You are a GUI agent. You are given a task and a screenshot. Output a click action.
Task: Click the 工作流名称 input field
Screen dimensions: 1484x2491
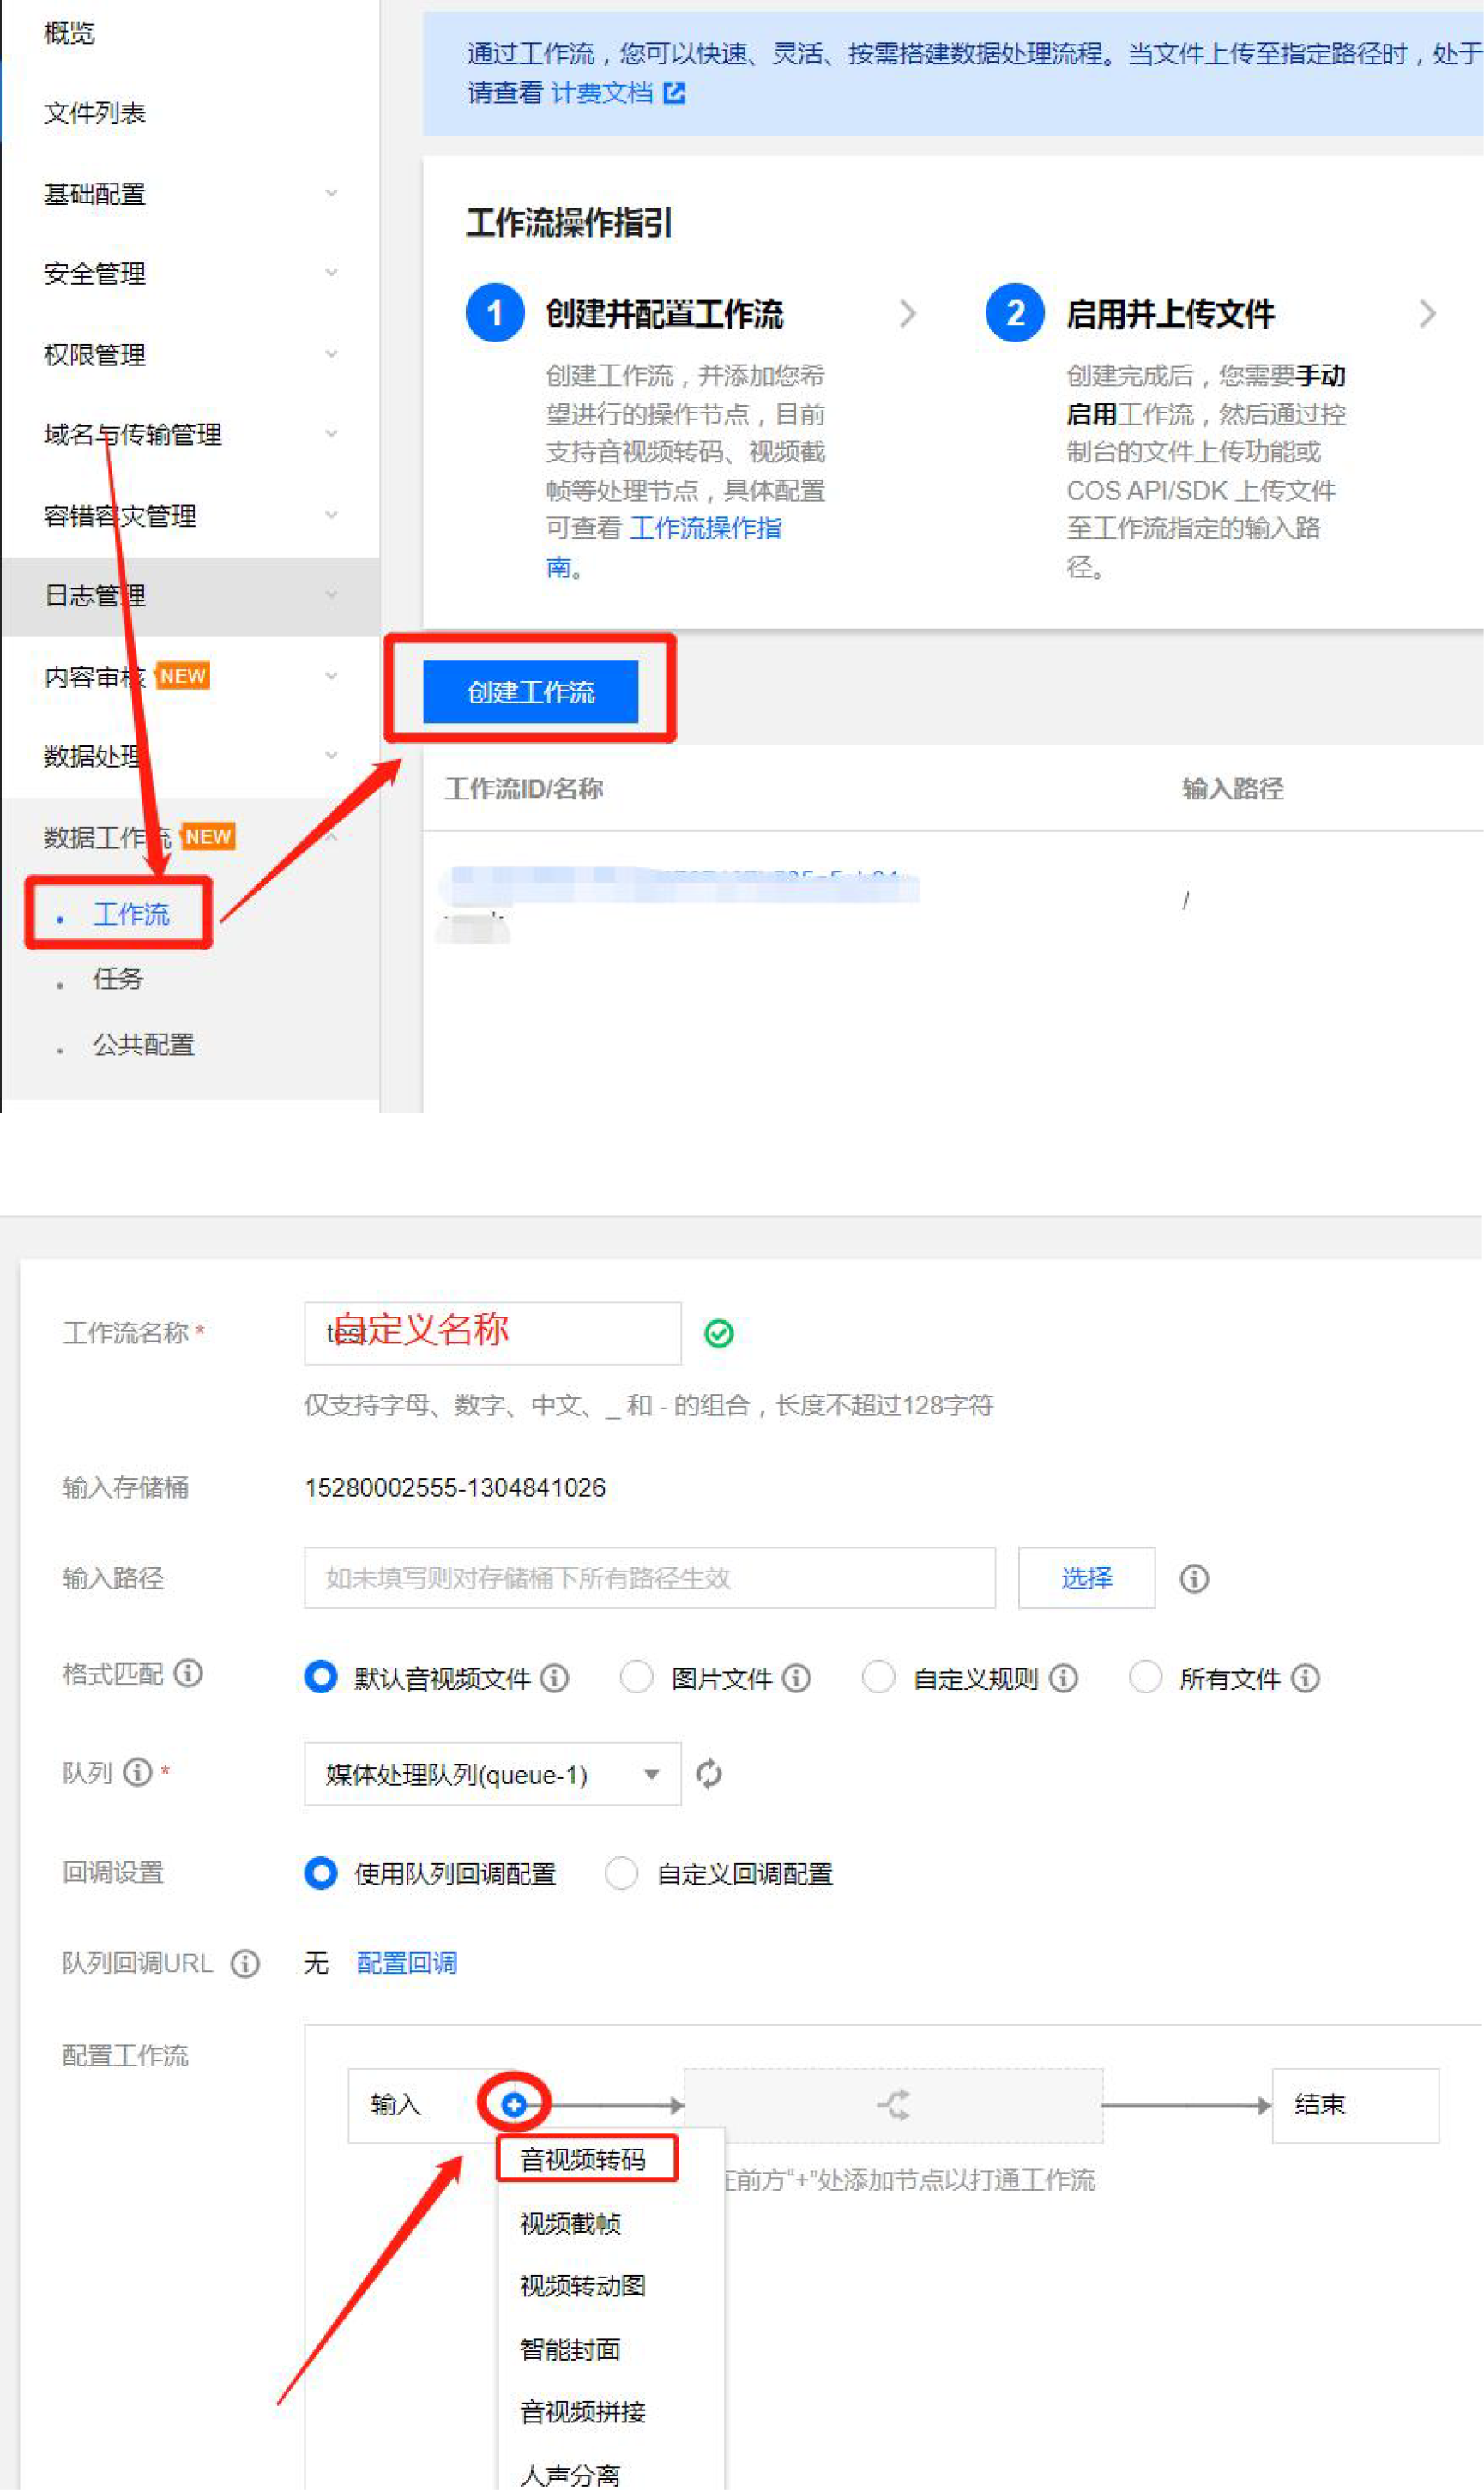493,1334
